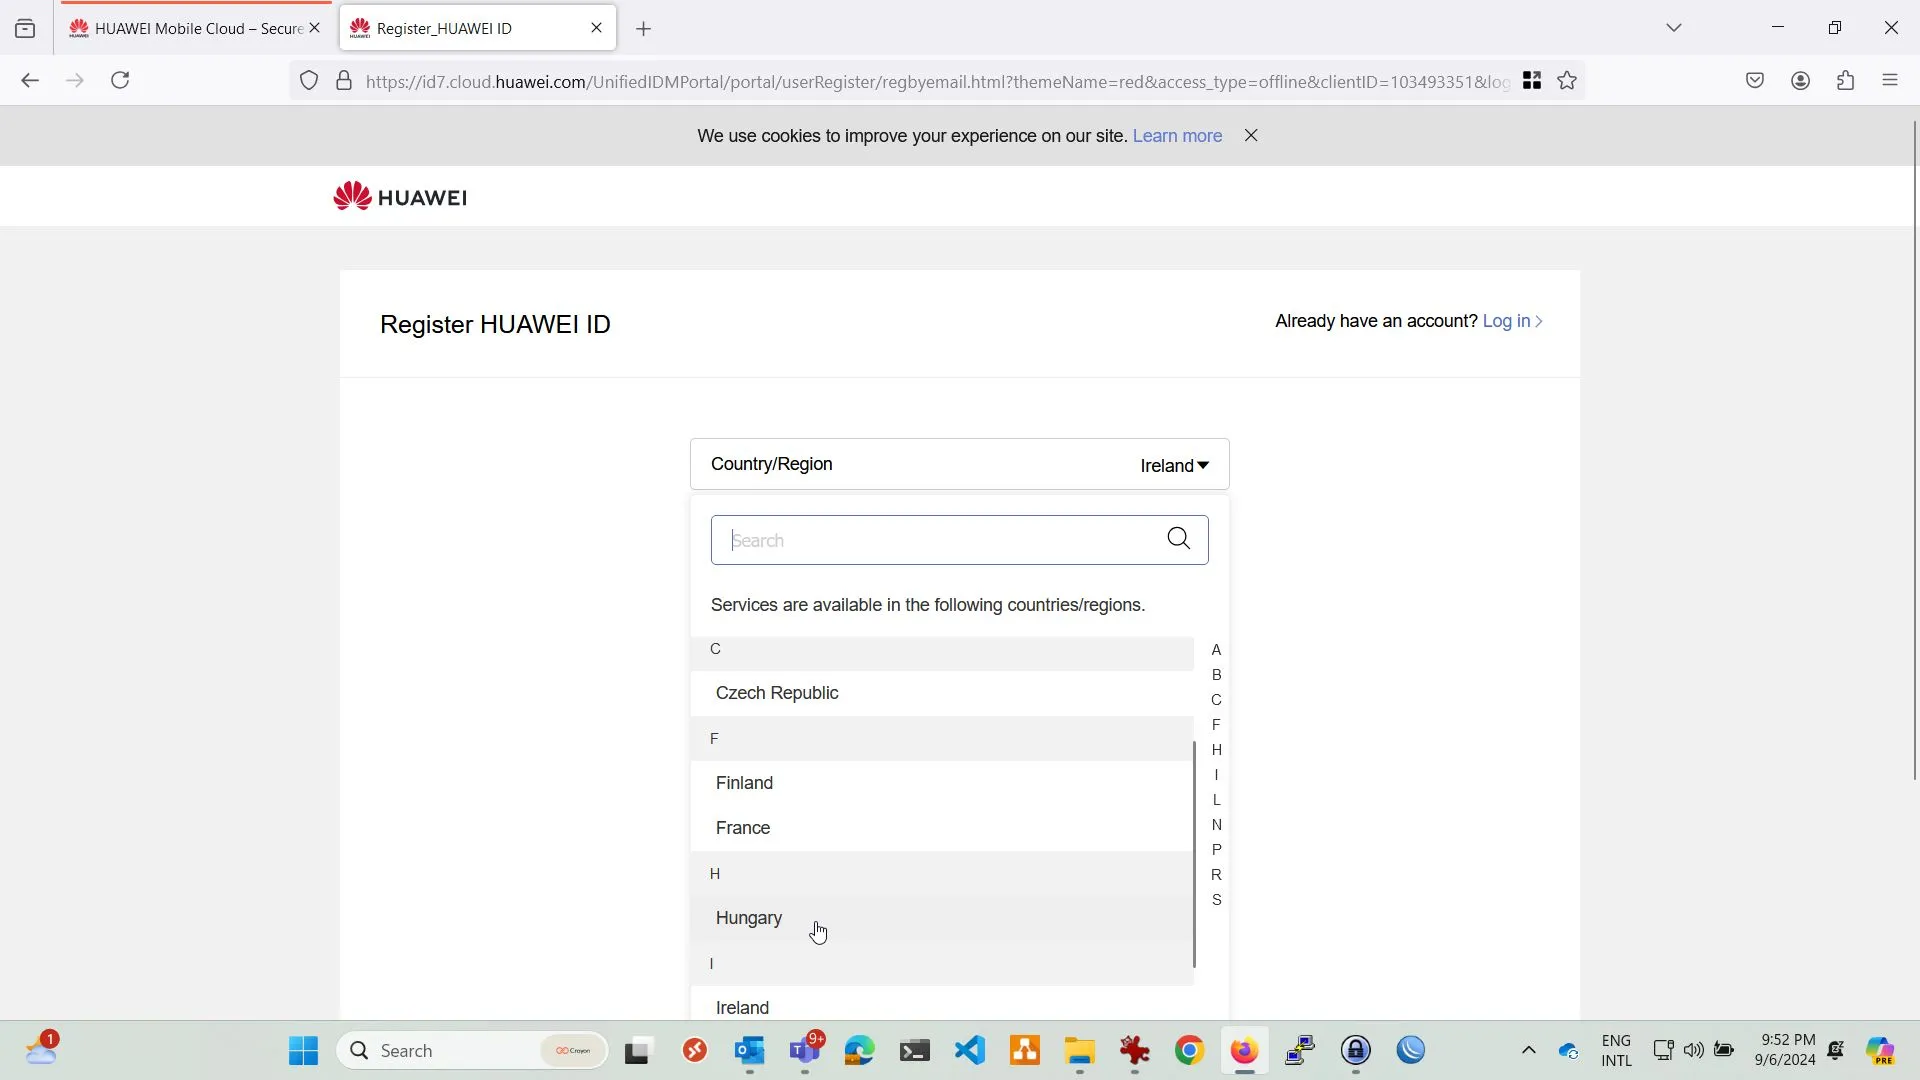Bookmark this page with star icon

1567,81
